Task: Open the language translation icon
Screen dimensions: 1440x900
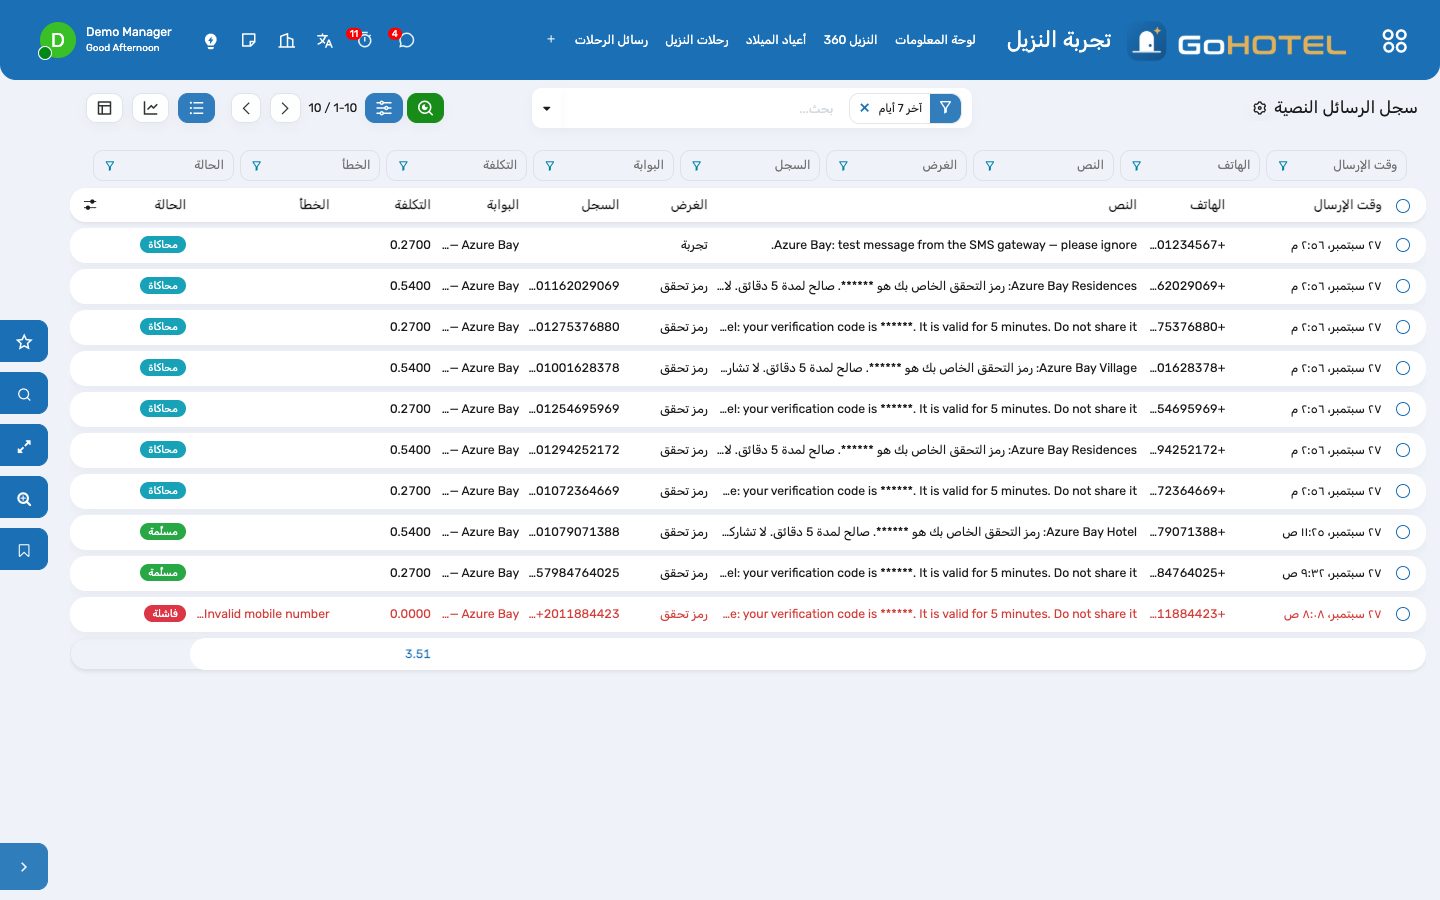Action: click(325, 41)
